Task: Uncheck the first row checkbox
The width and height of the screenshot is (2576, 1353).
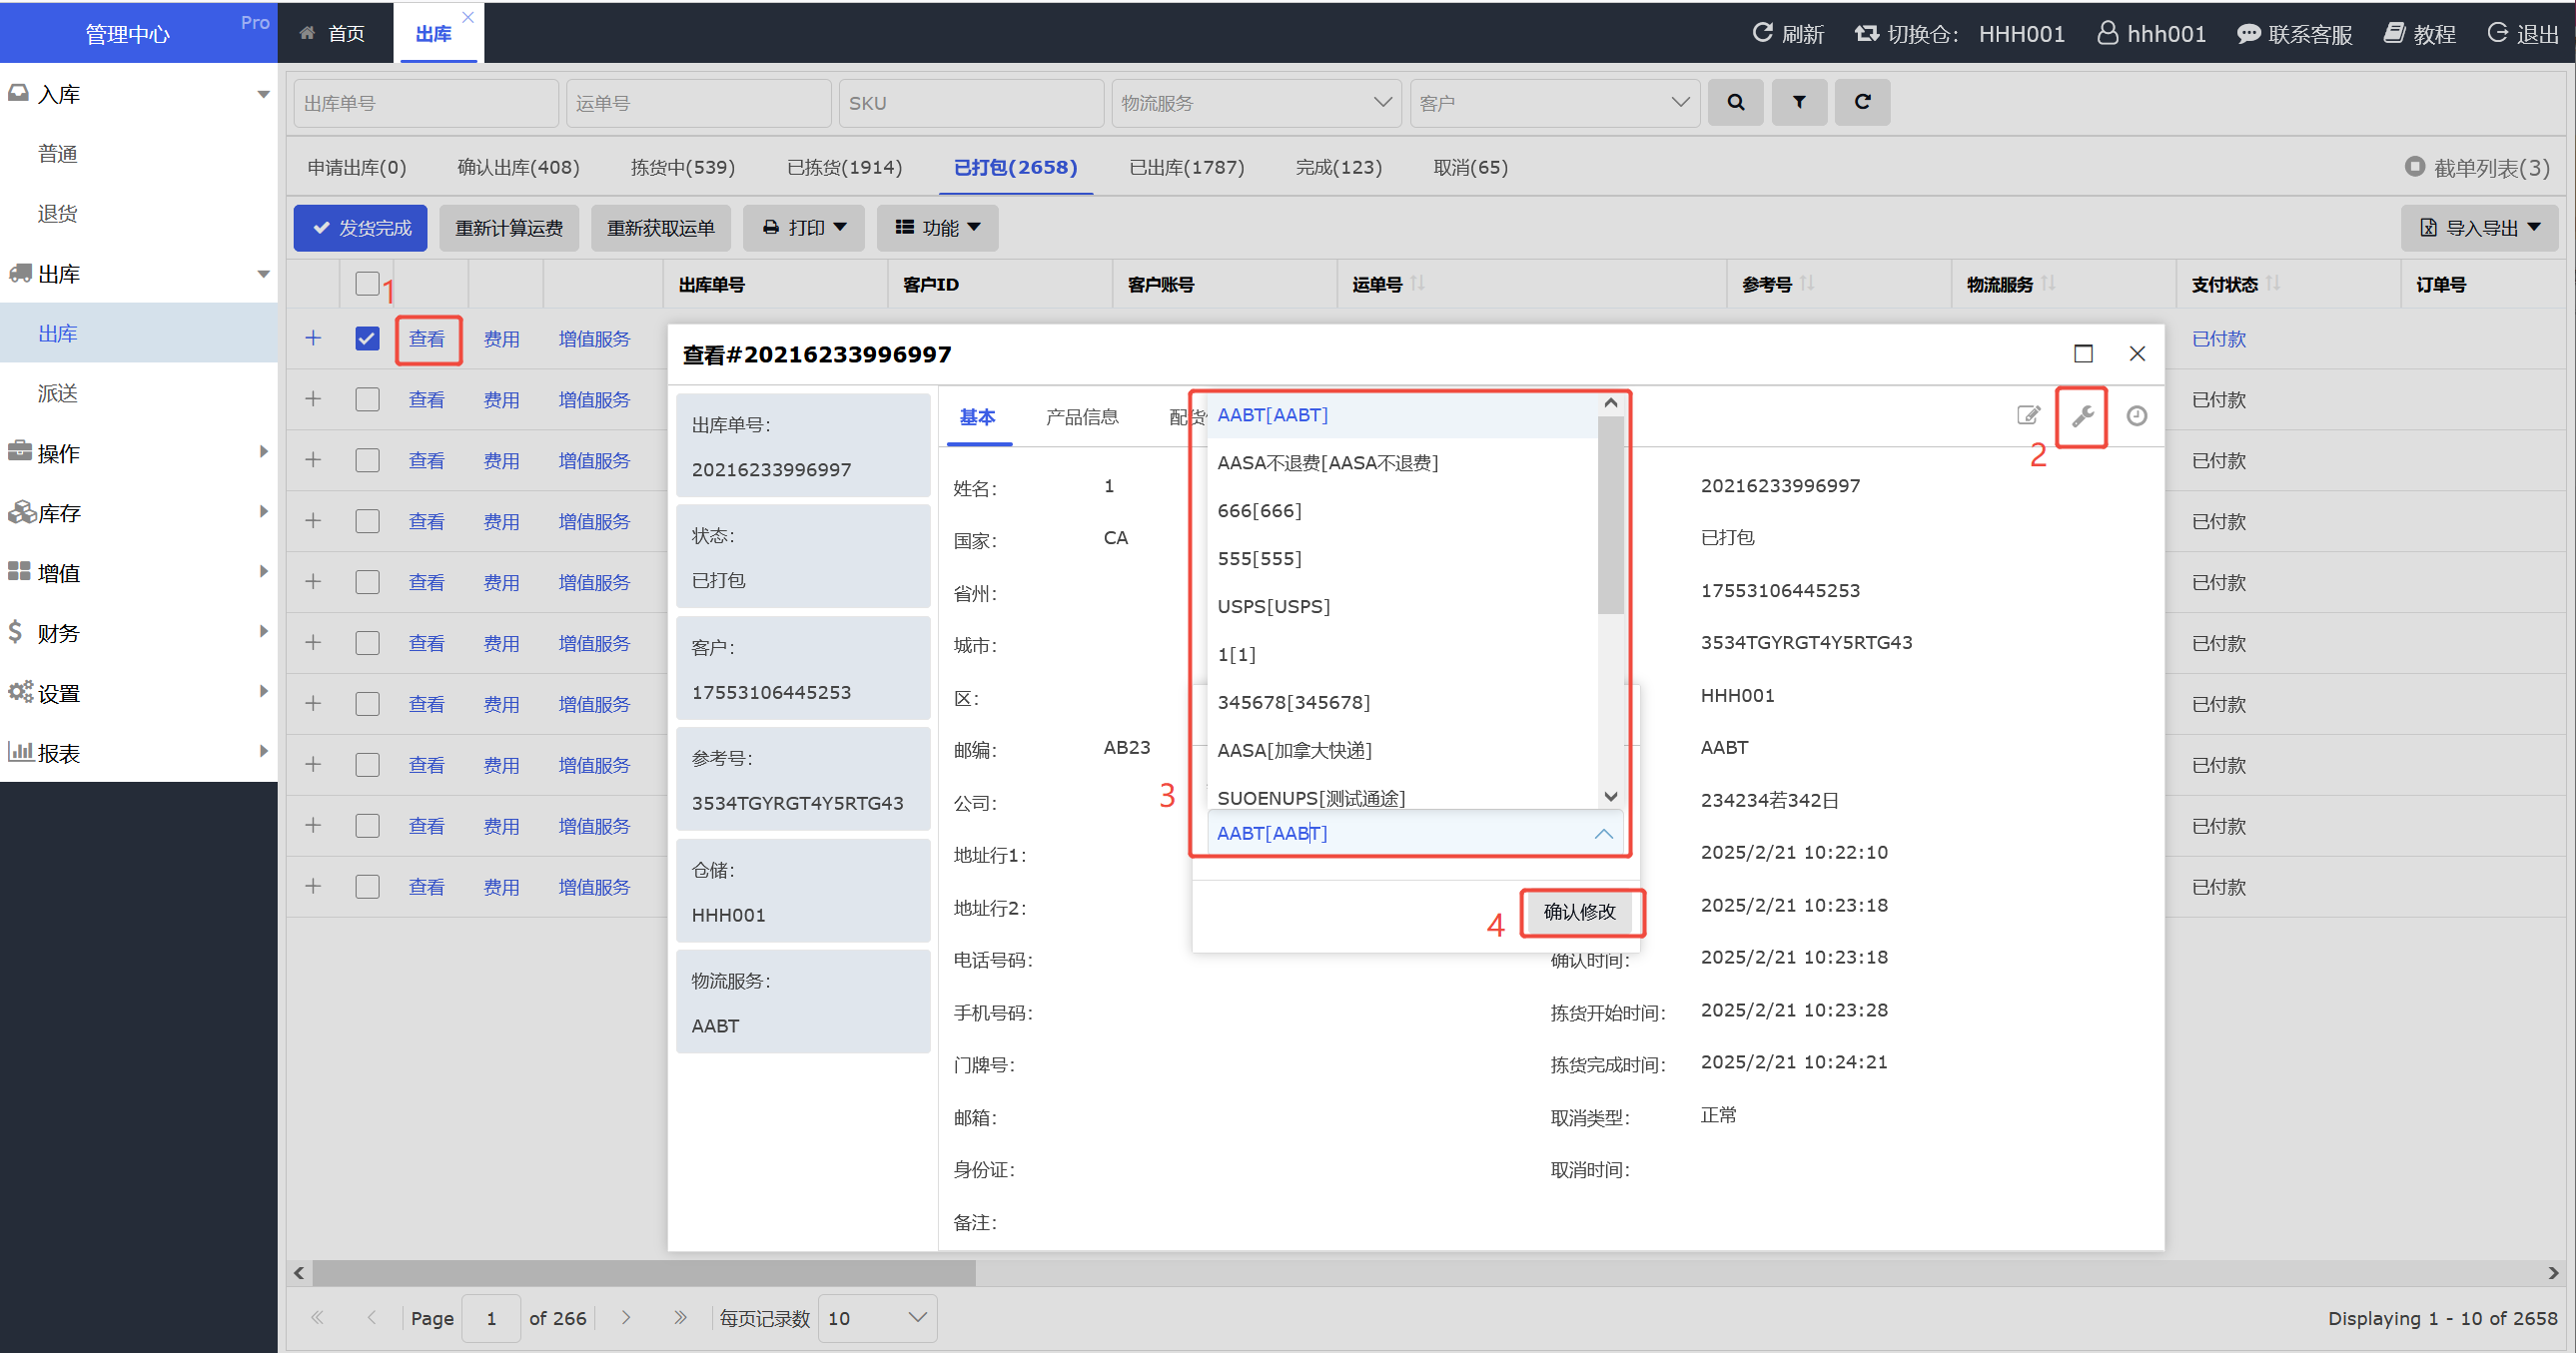Action: [367, 338]
